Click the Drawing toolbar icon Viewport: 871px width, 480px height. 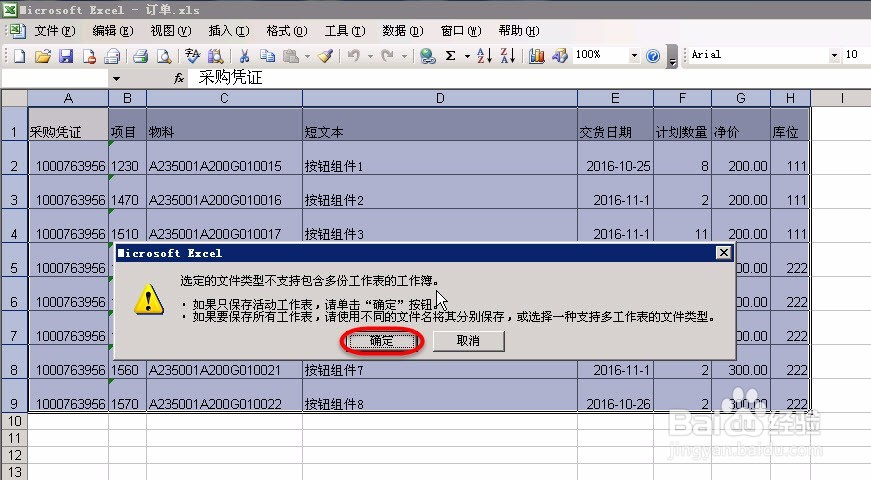559,56
